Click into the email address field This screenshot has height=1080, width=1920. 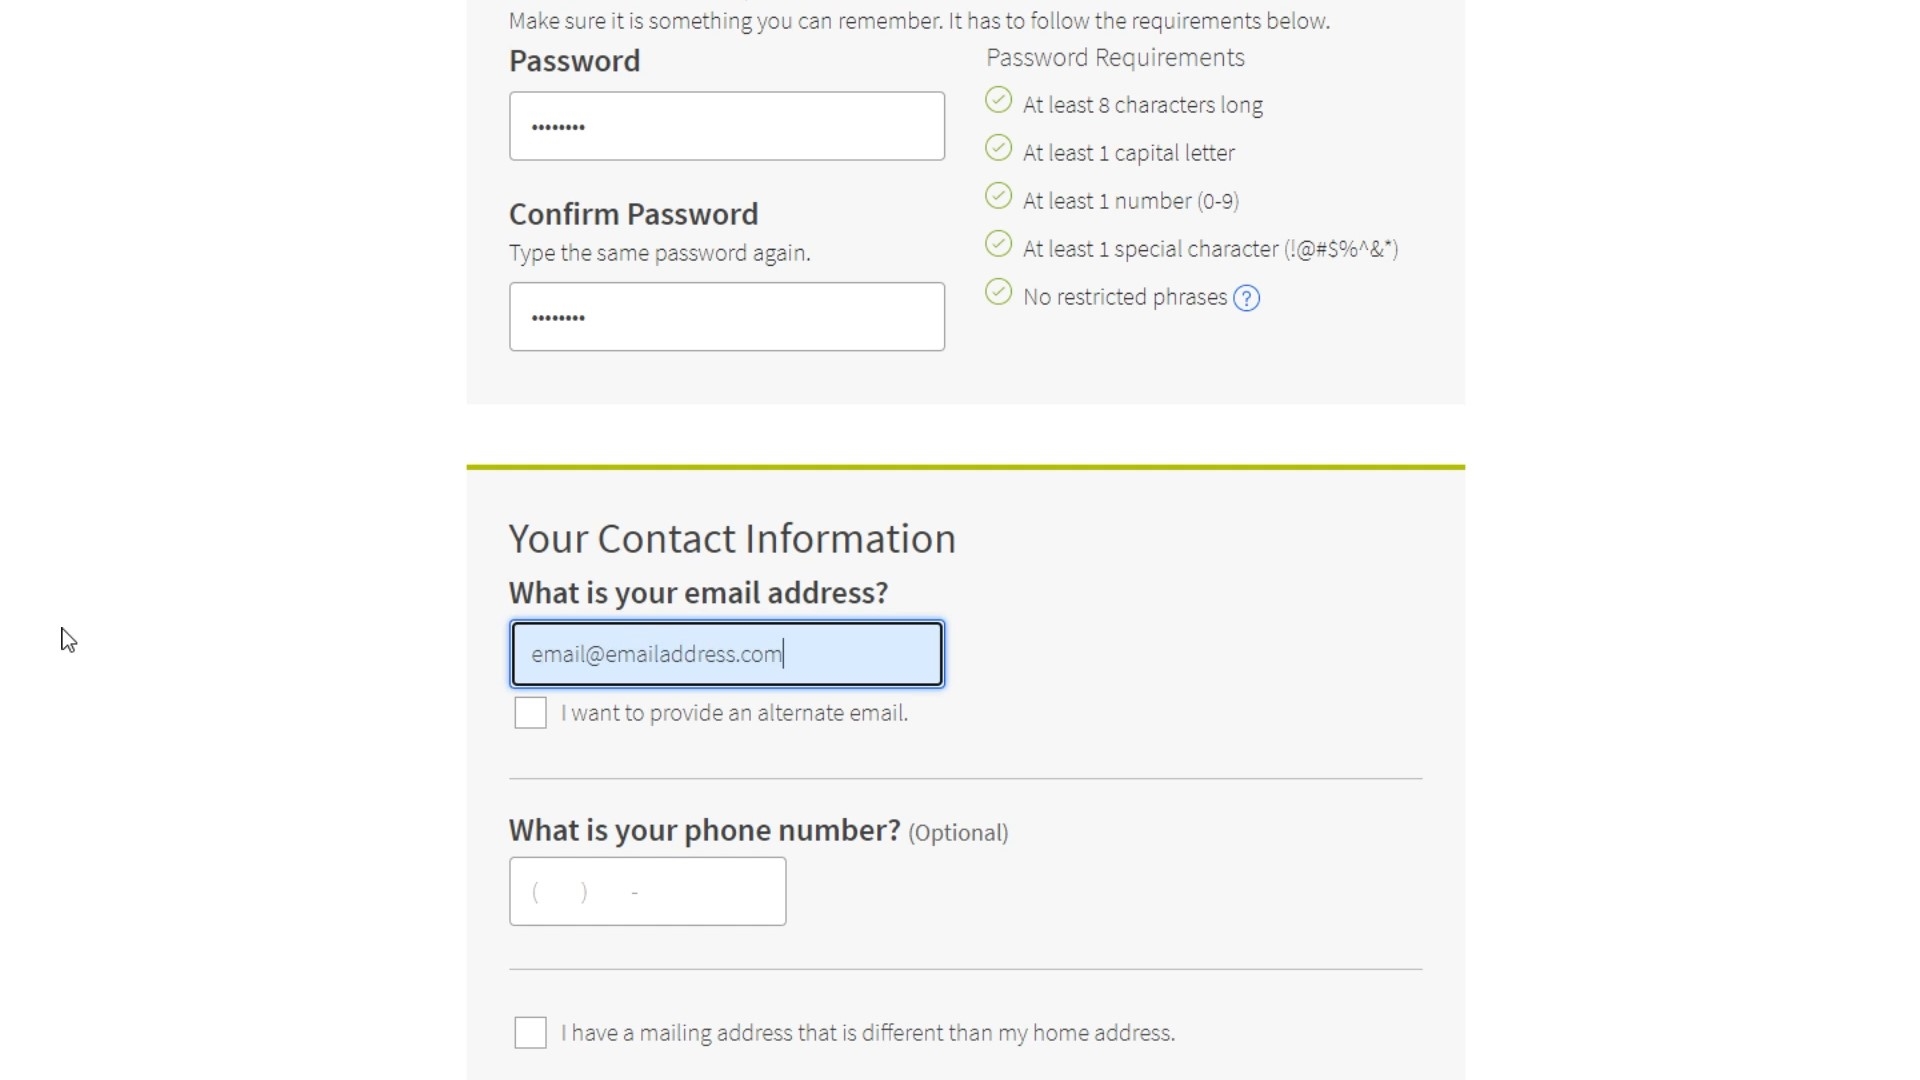726,654
